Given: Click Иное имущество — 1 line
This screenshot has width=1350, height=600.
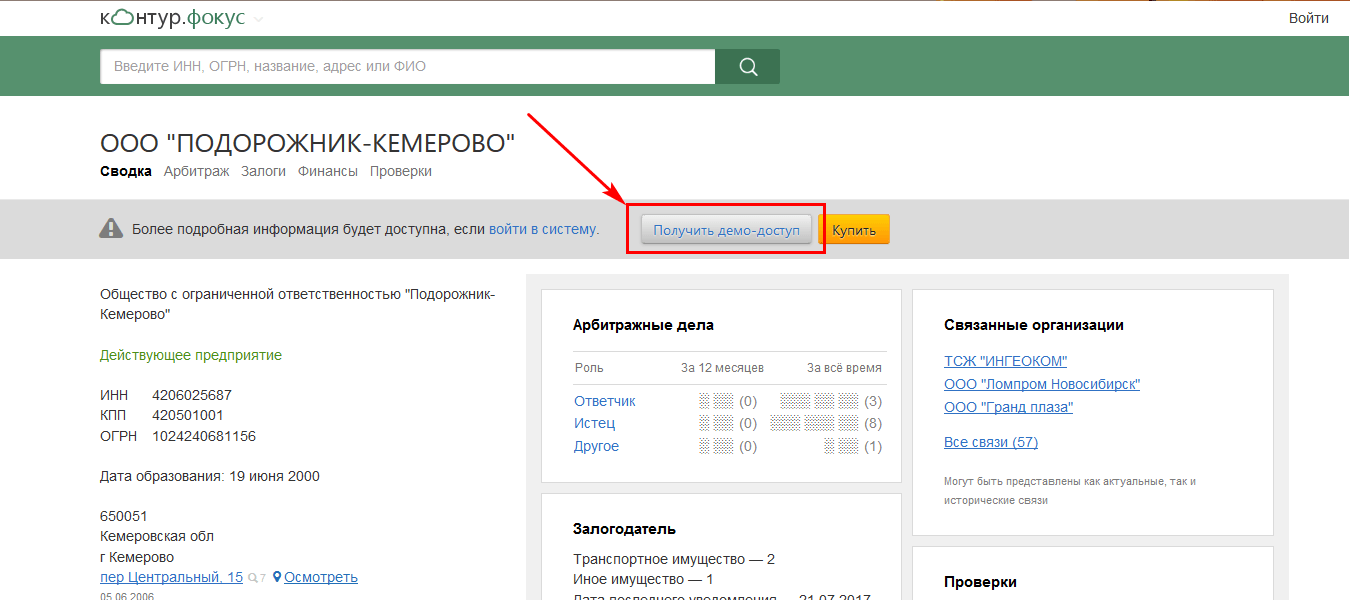Looking at the screenshot, I should 643,579.
